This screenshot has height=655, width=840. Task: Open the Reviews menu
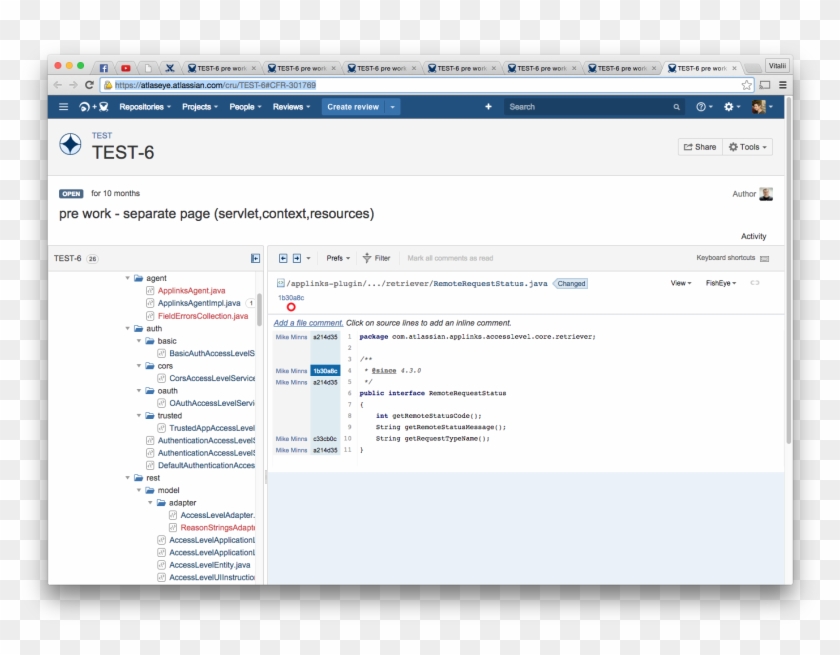[290, 107]
